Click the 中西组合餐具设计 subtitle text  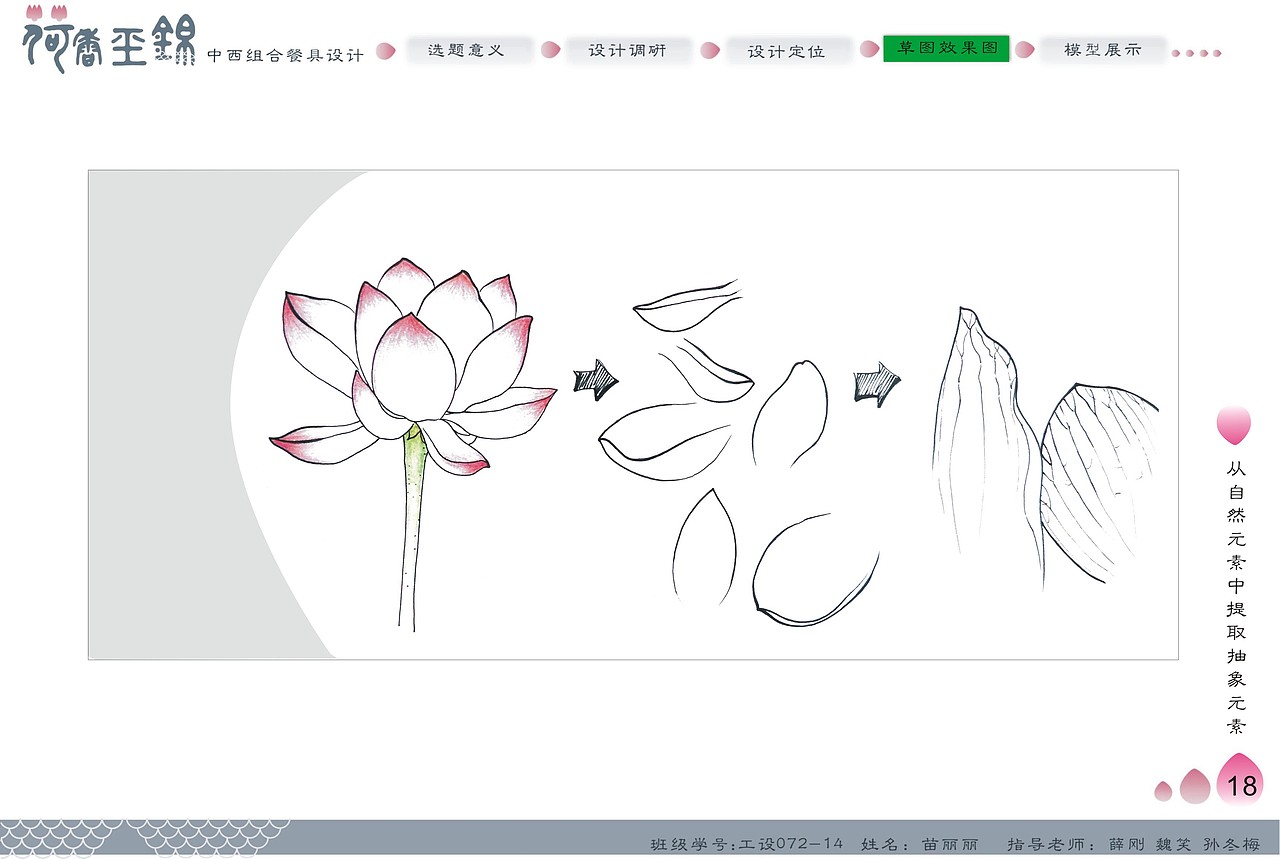coord(285,56)
